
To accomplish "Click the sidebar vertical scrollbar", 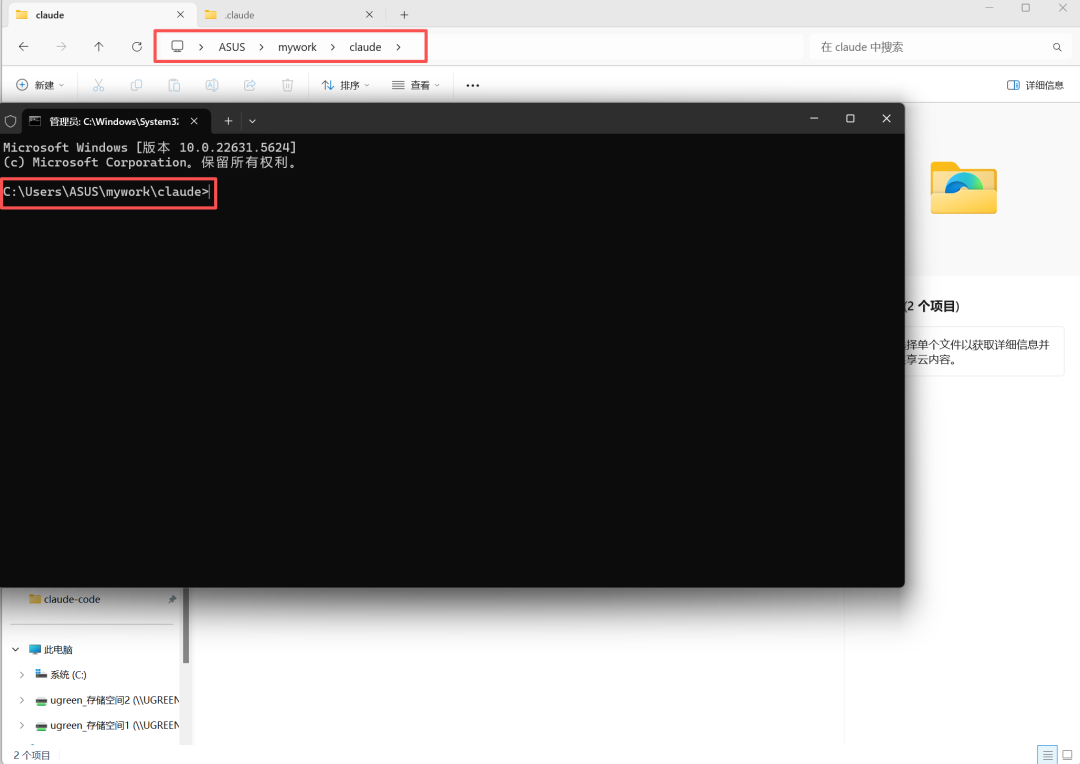I will point(185,626).
